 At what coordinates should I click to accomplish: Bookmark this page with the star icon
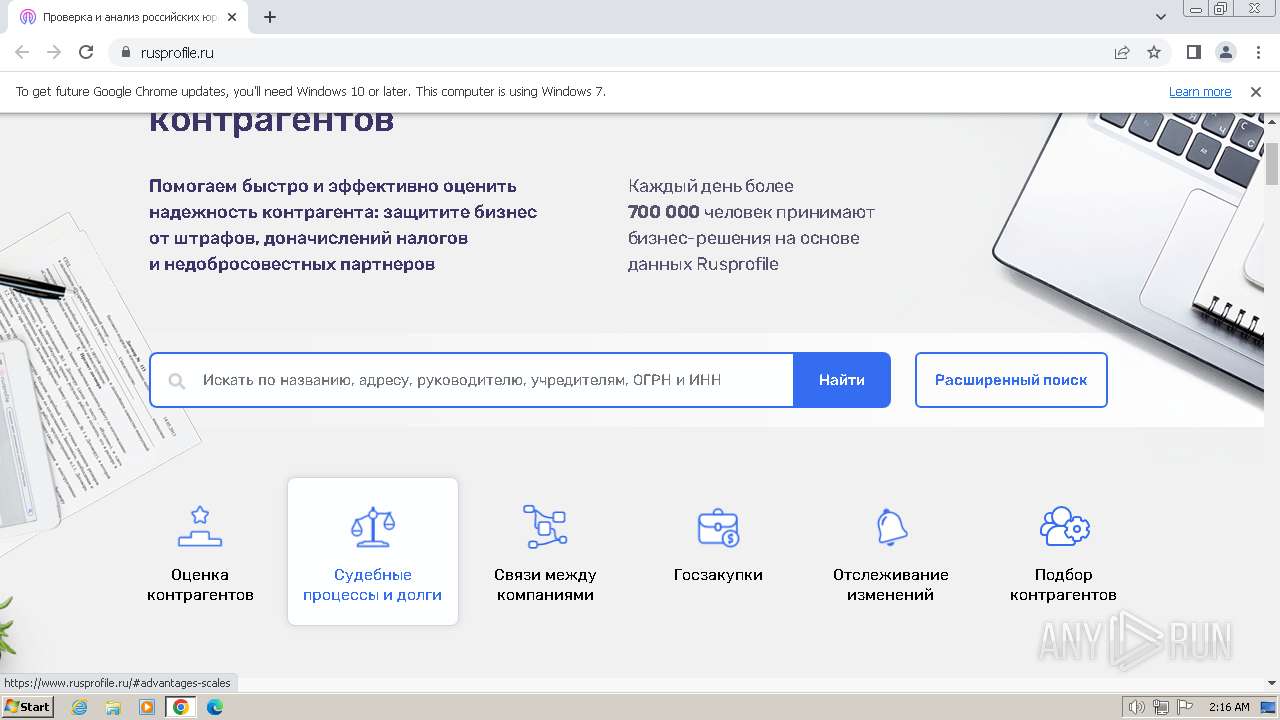(x=1154, y=53)
